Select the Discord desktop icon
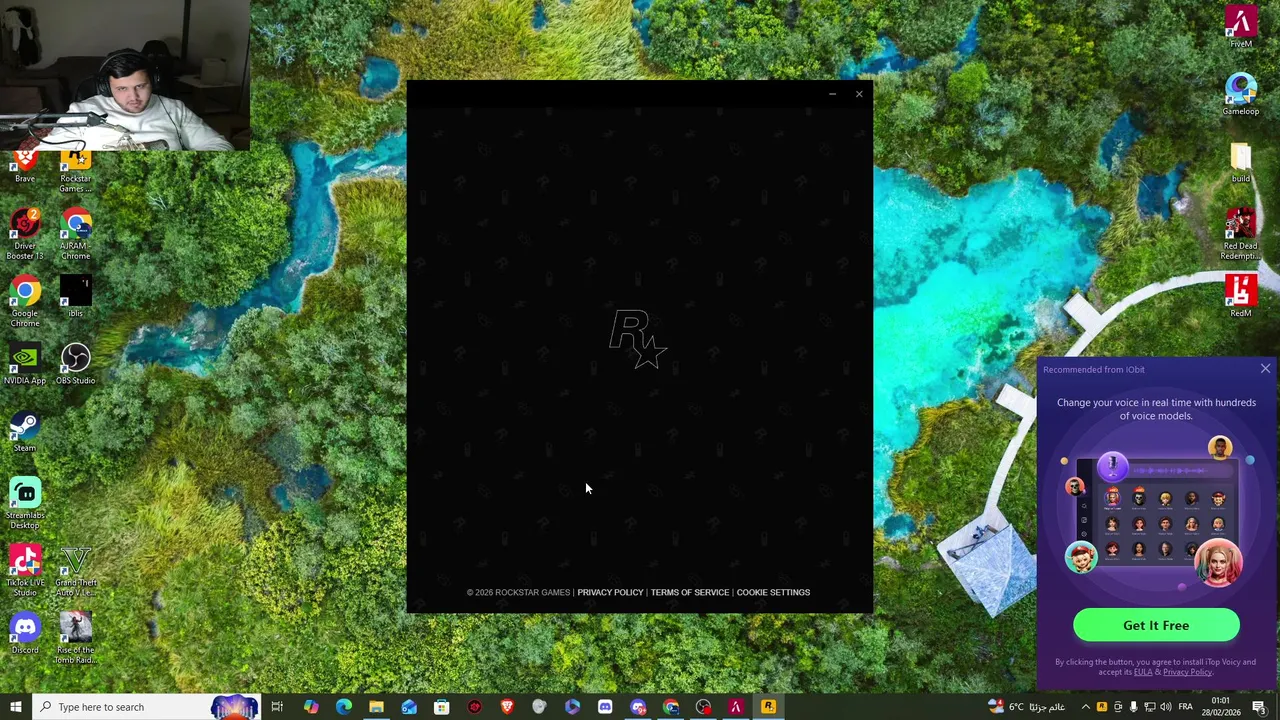This screenshot has height=720, width=1280. click(25, 633)
